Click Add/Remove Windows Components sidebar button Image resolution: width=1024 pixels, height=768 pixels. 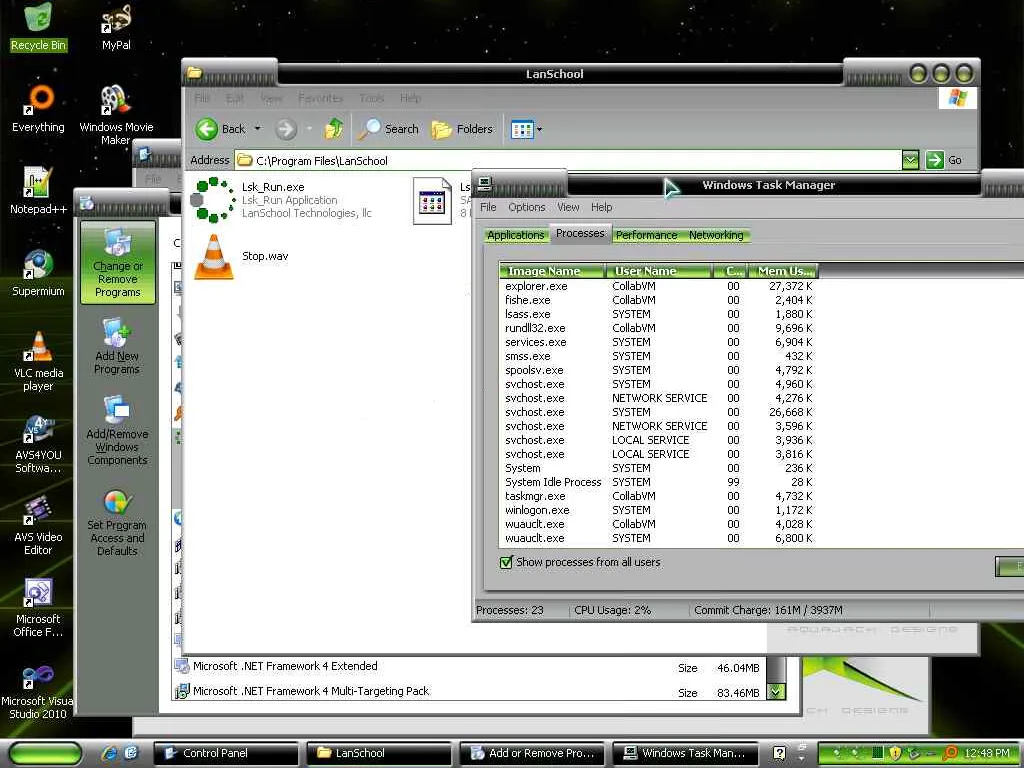117,431
